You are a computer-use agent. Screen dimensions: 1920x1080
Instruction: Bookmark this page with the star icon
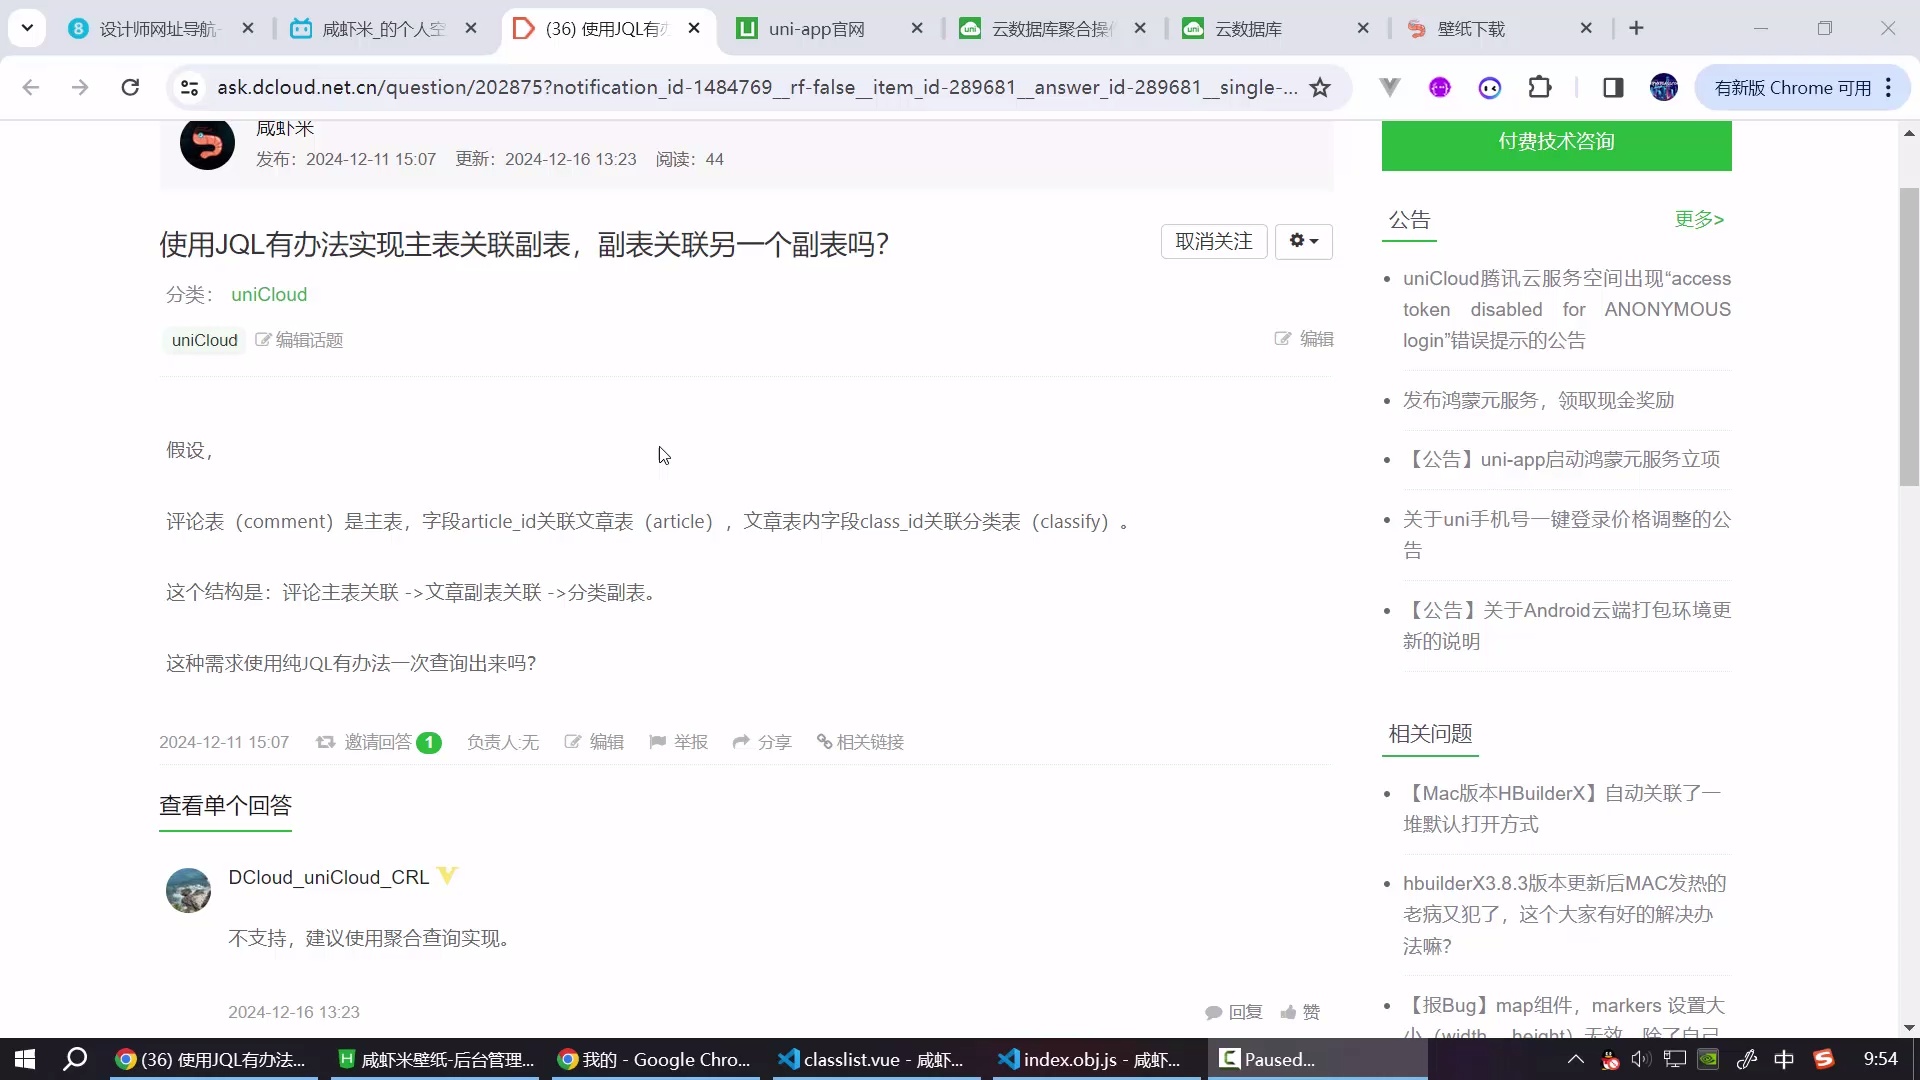coord(1320,88)
